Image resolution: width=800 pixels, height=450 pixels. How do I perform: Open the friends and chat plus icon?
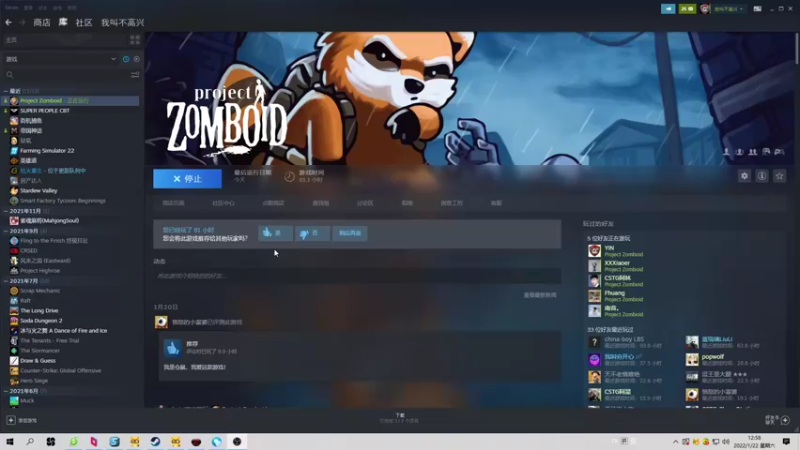pos(785,420)
